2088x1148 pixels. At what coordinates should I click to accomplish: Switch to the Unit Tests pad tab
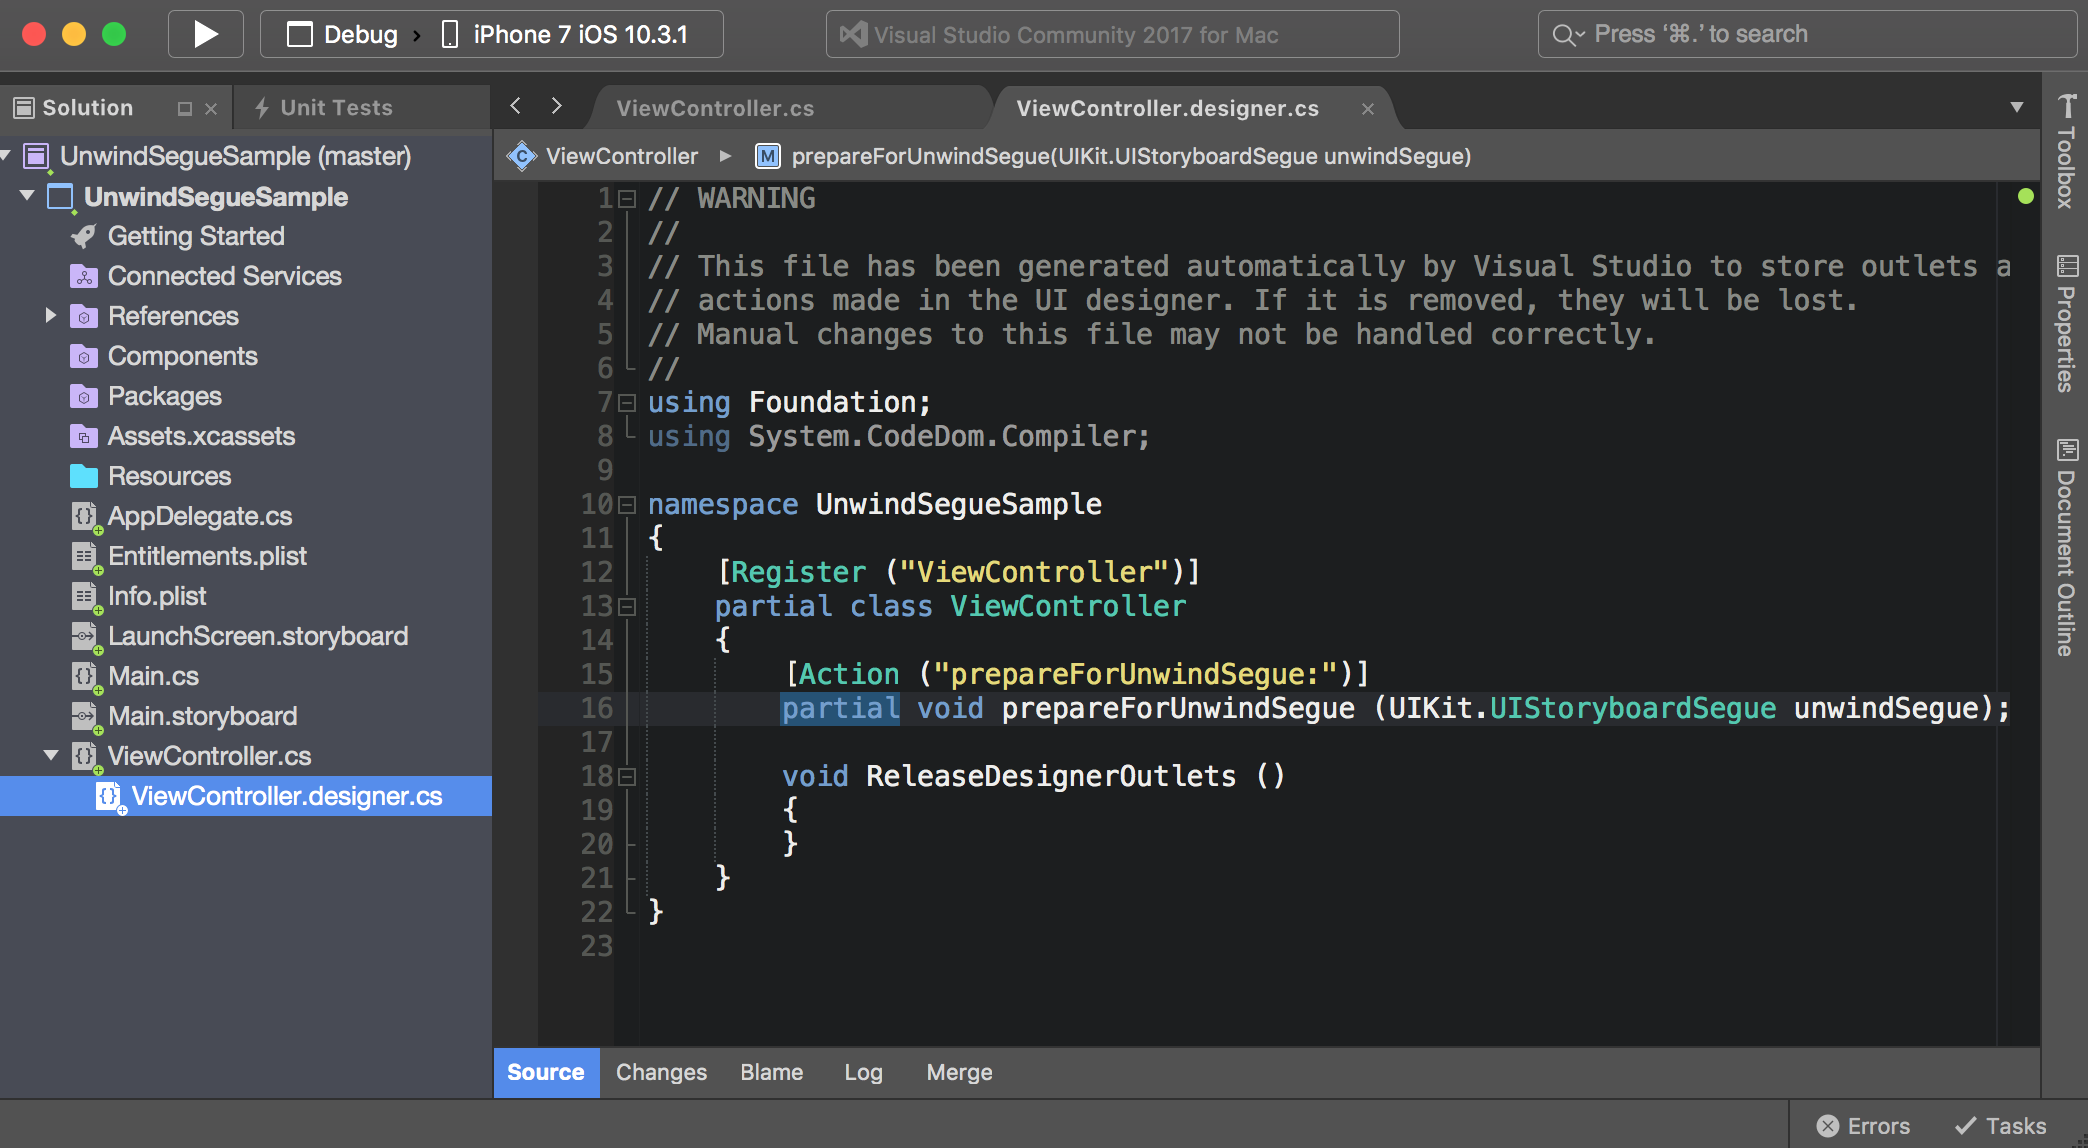point(324,108)
